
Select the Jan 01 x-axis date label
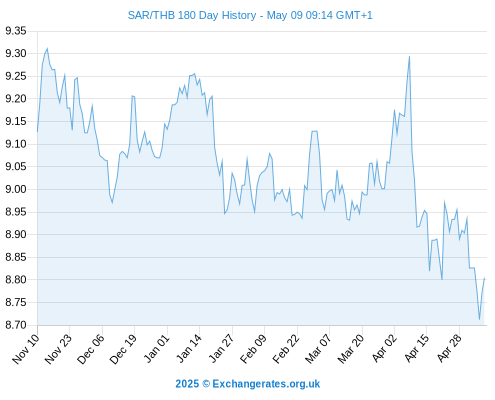coord(156,349)
